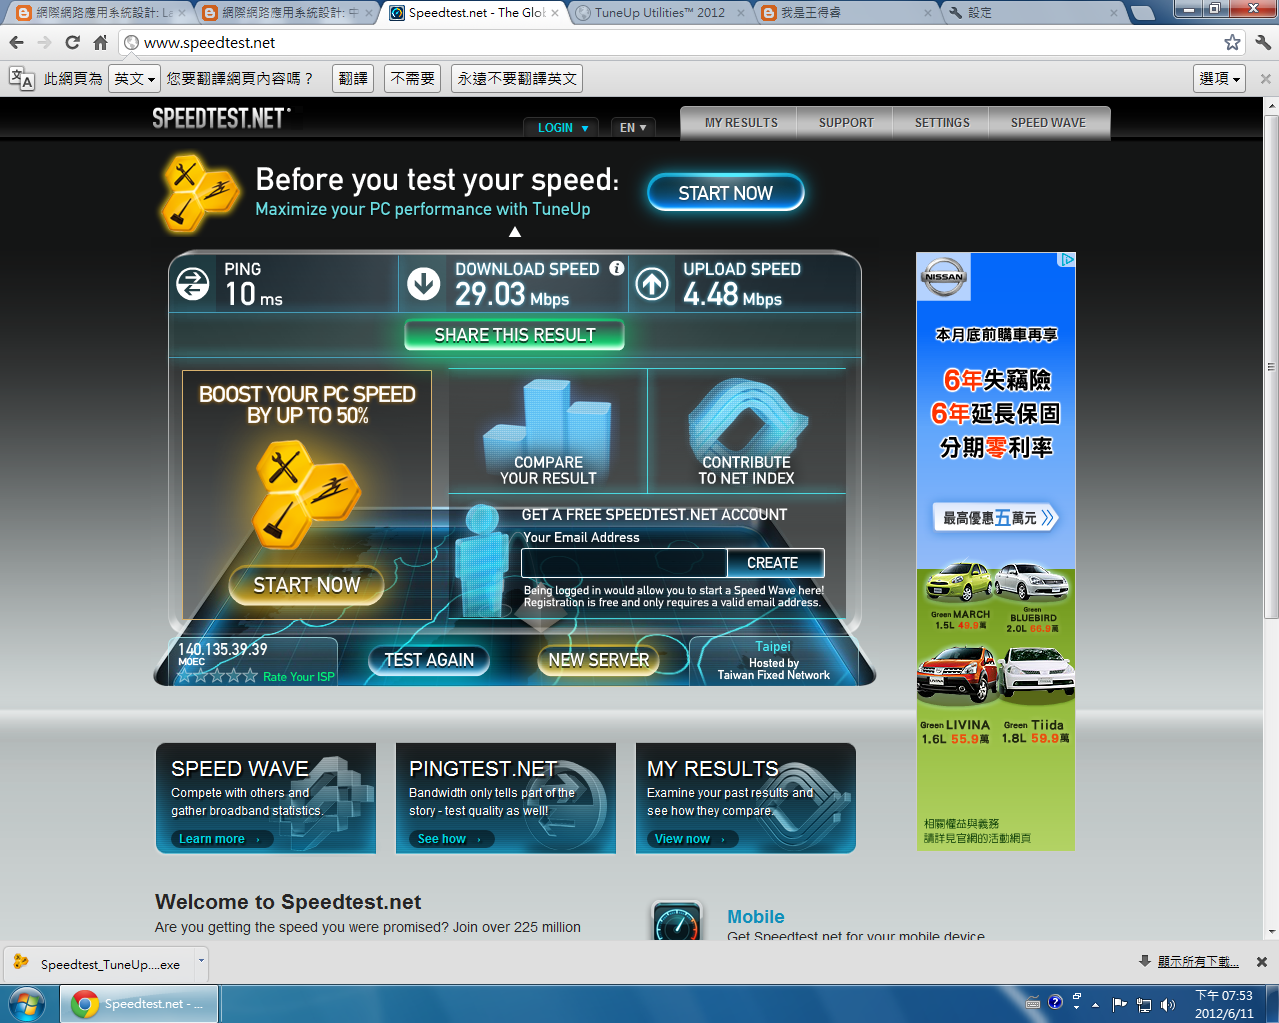Screen dimensions: 1279x1023
Task: Open the browser home page icon
Action: click(100, 43)
